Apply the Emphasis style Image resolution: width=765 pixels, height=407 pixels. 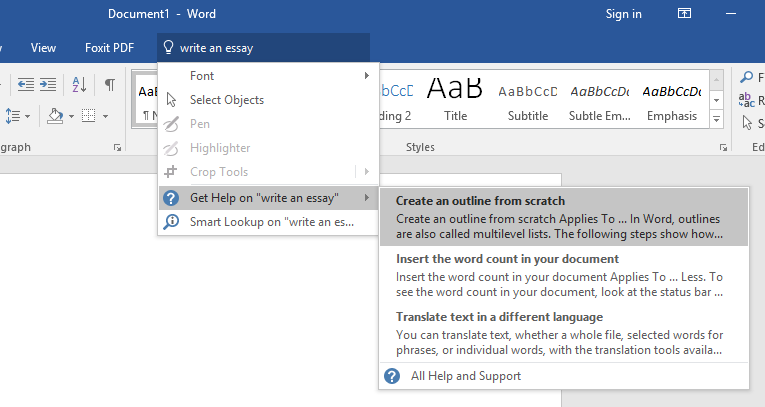(x=672, y=100)
